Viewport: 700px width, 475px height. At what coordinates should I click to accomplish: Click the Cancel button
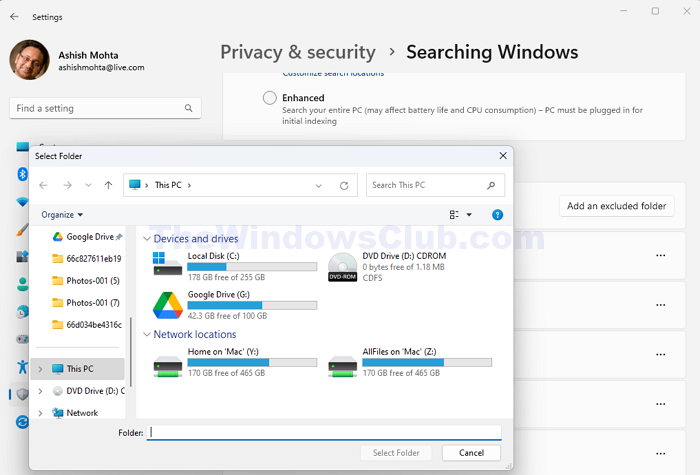[471, 453]
